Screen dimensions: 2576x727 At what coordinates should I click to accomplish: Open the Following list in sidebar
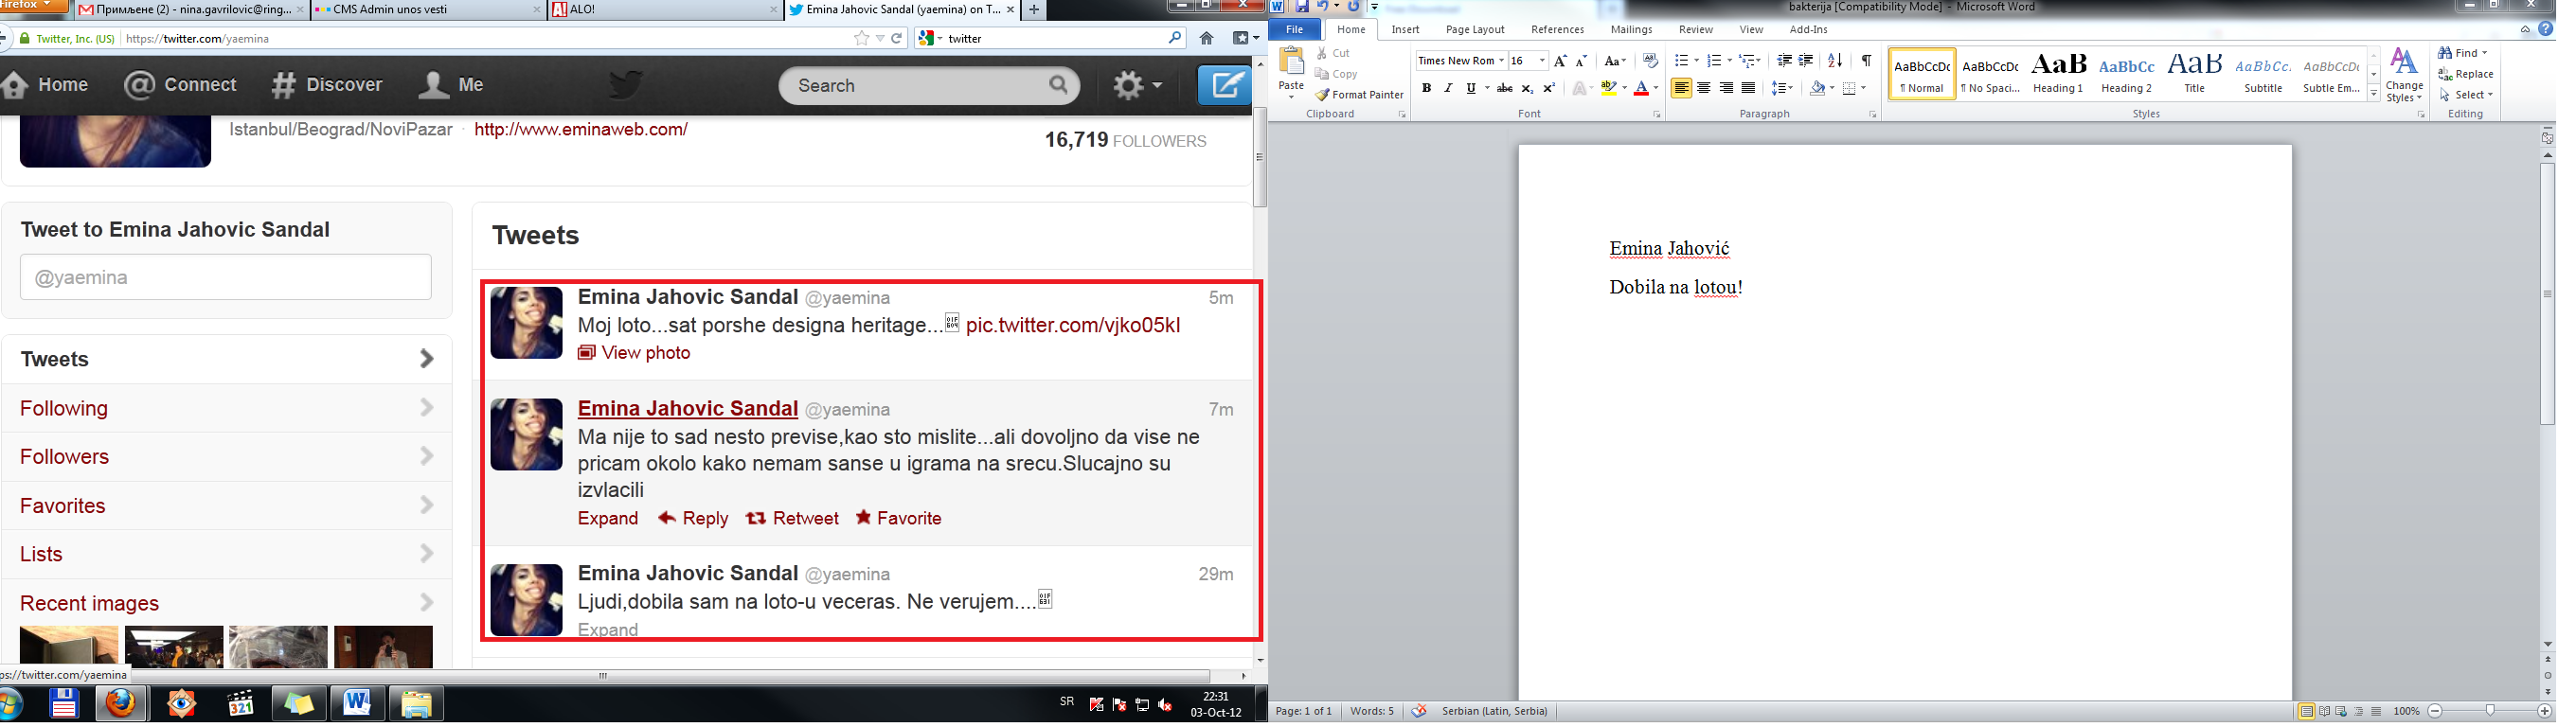(64, 409)
